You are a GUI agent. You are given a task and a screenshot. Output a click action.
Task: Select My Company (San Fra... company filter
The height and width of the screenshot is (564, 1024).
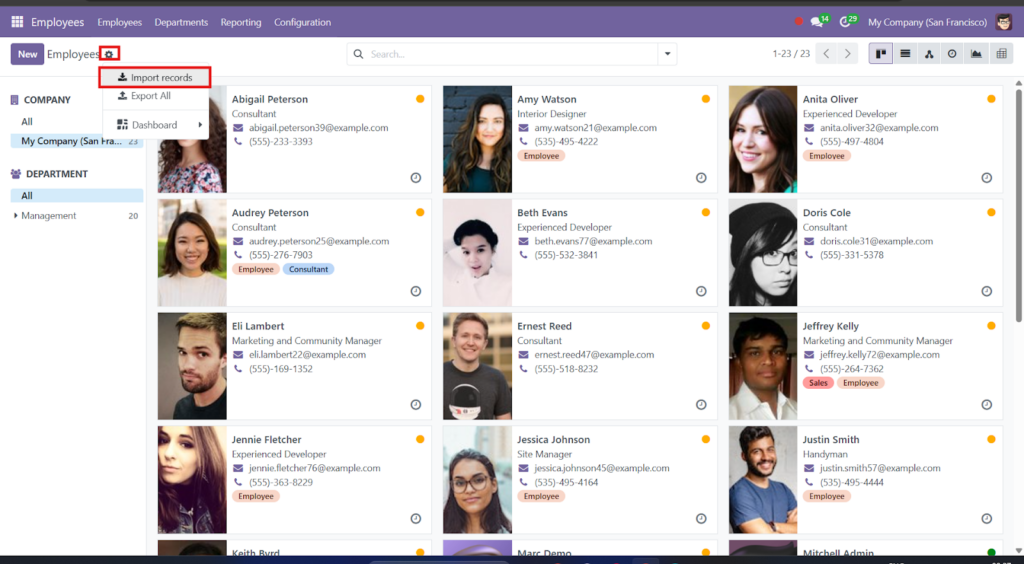77,141
